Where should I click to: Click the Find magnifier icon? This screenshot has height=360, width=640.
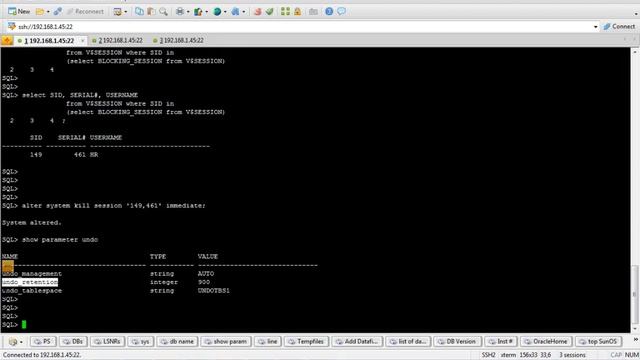[163, 11]
